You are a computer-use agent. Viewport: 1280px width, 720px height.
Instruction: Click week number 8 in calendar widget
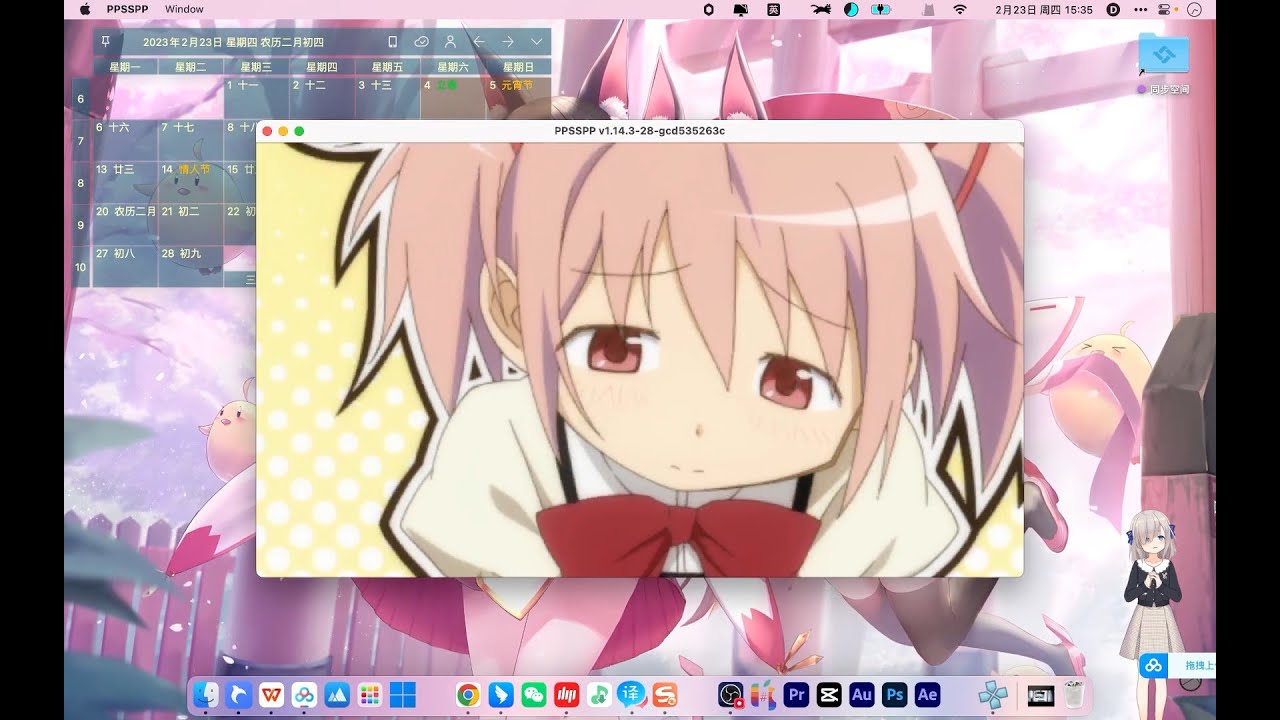81,183
